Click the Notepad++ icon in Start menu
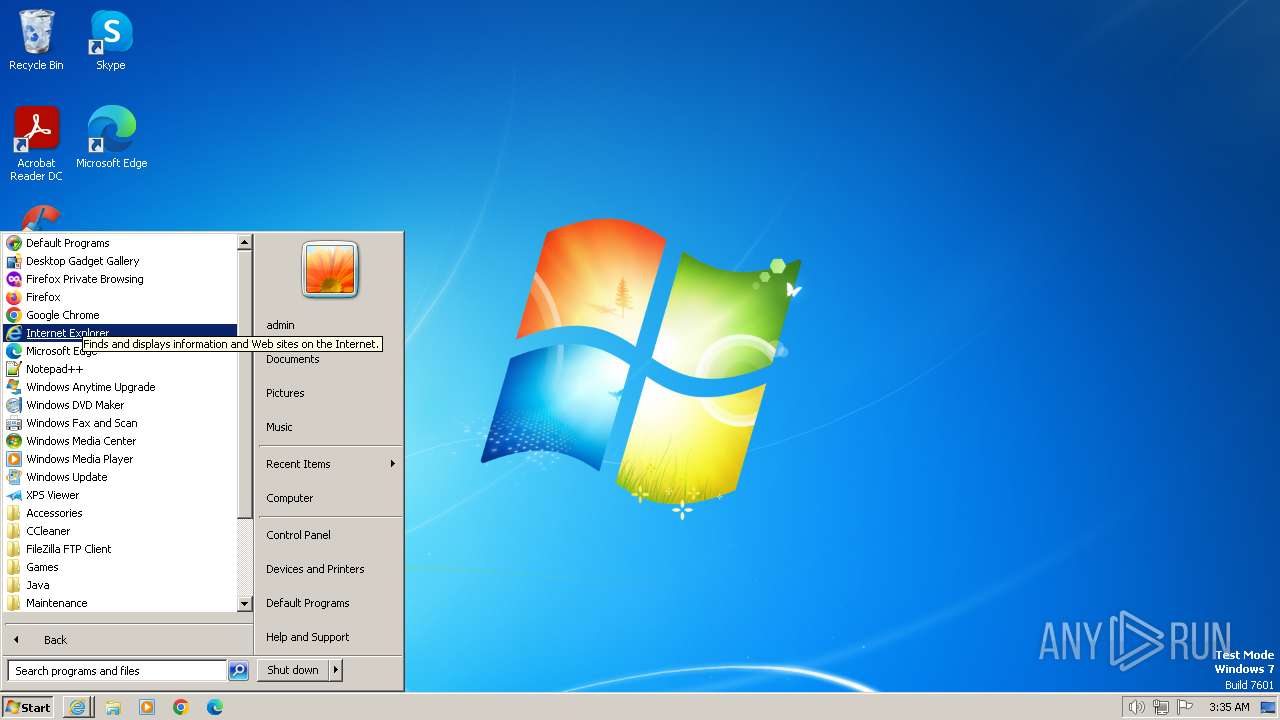The image size is (1280, 720). click(14, 369)
